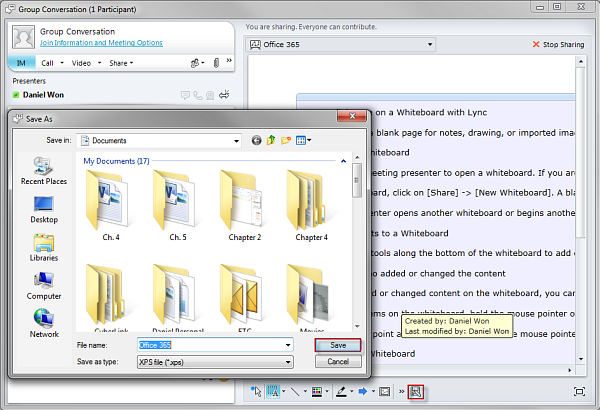Switch to the IM tab

pyautogui.click(x=21, y=63)
